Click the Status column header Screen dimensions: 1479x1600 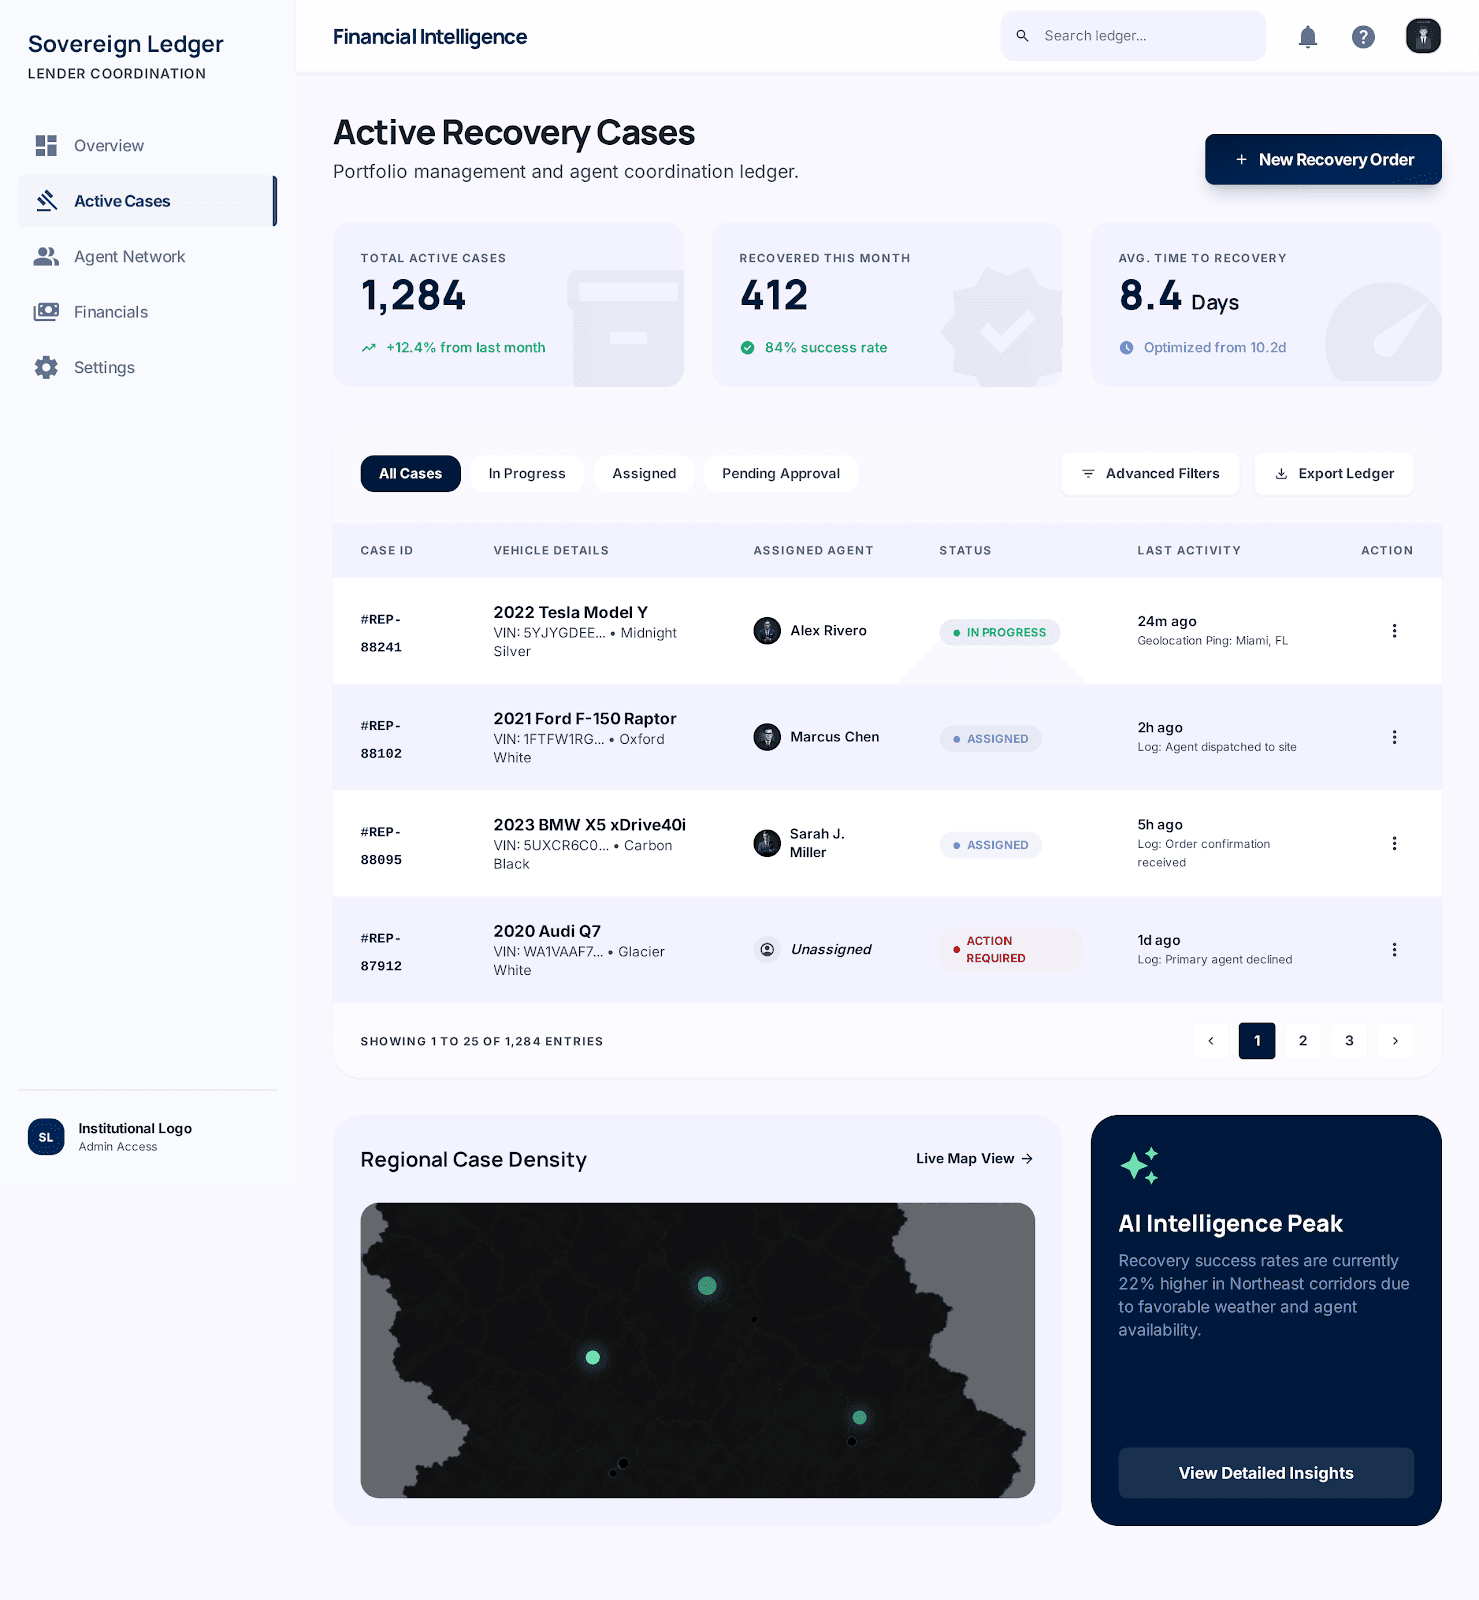(965, 551)
